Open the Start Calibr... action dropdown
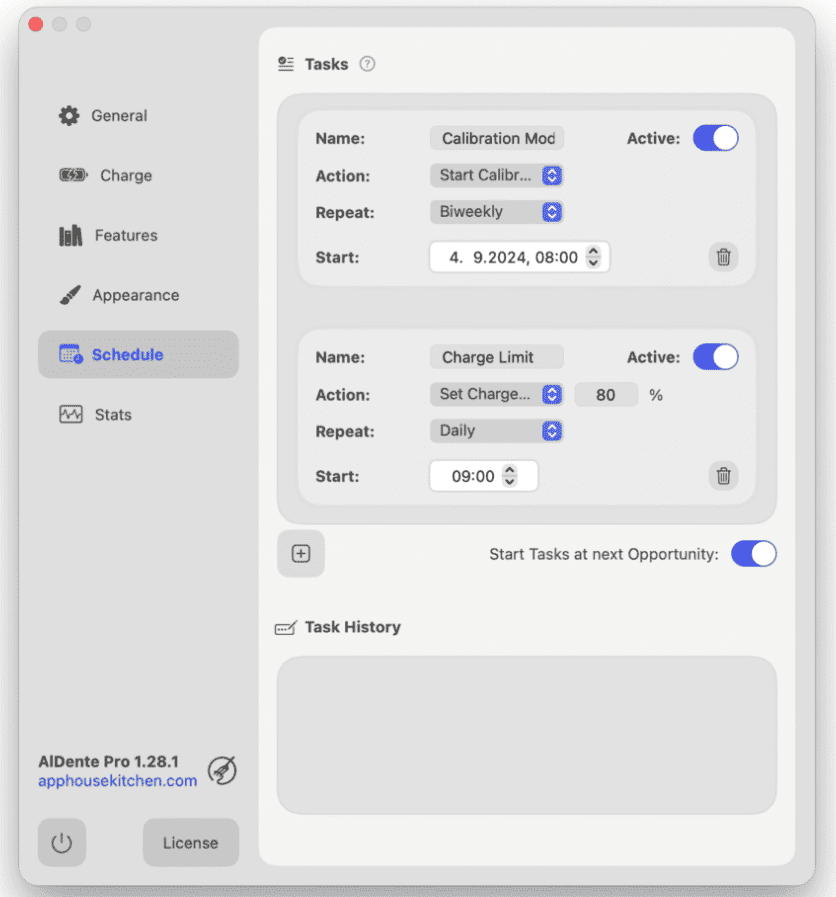 [x=496, y=175]
